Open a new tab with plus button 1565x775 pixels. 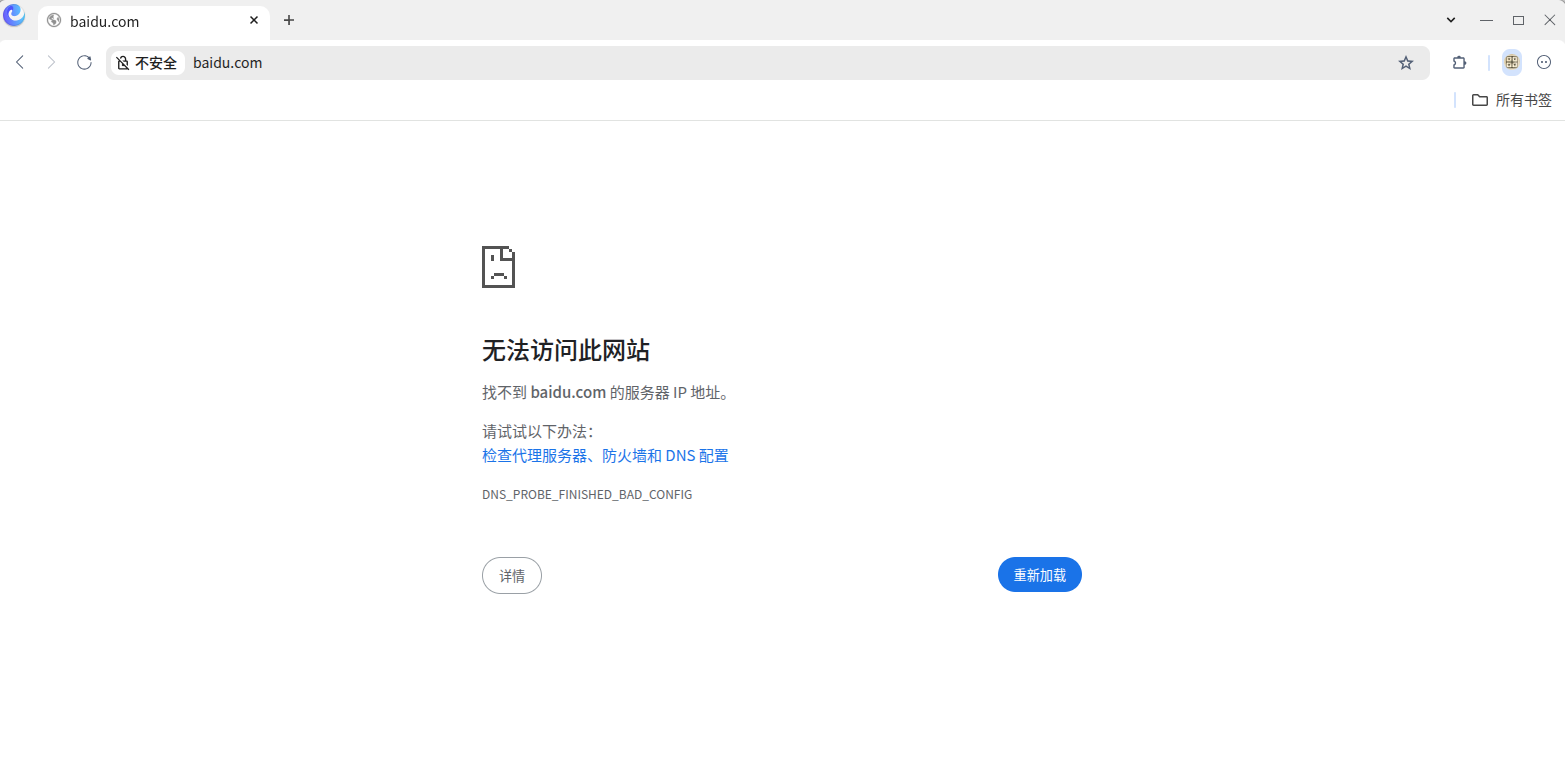tap(289, 20)
